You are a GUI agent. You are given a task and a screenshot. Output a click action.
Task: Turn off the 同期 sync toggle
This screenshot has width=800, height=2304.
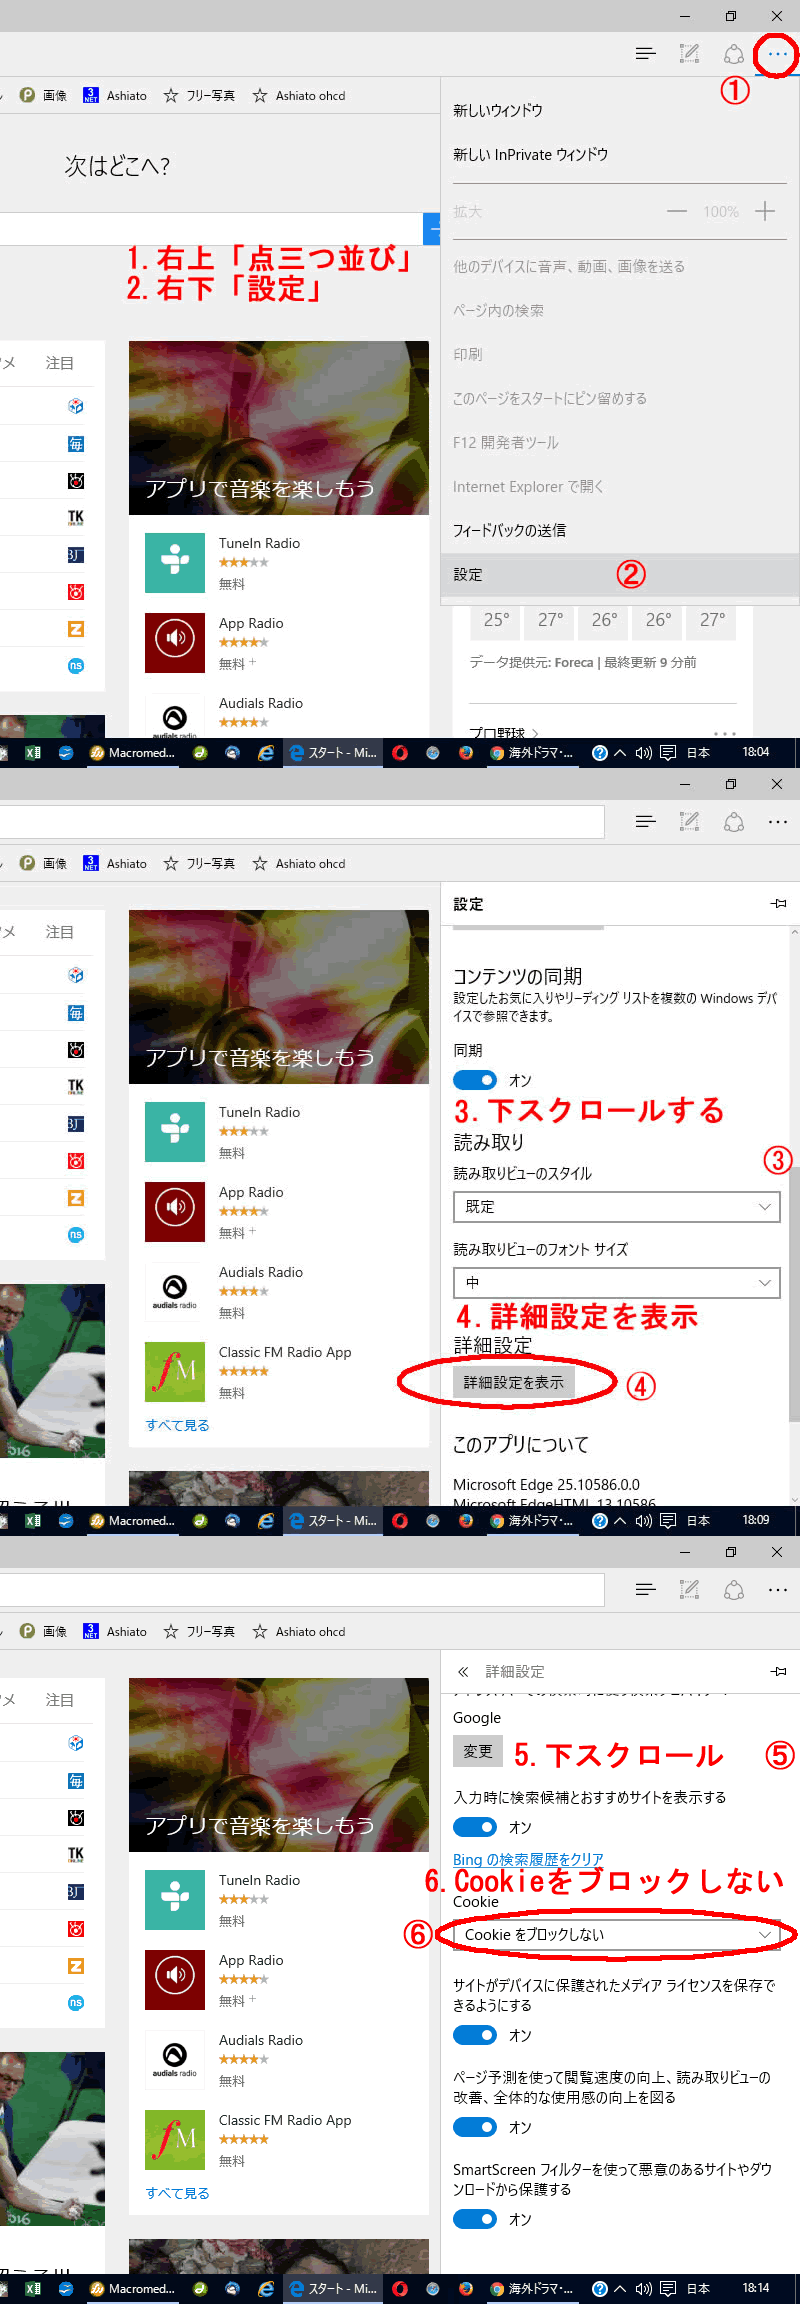click(475, 1080)
